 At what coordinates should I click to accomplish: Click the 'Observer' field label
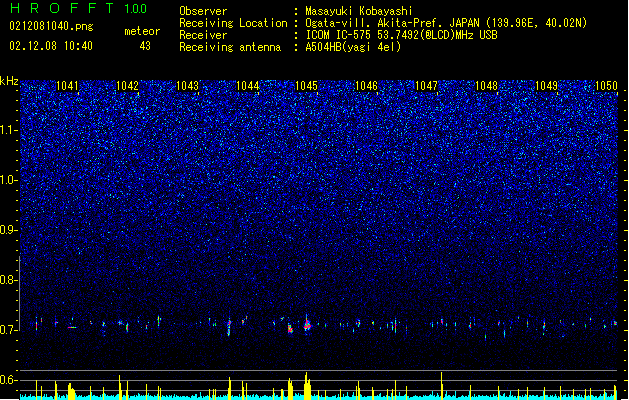pos(203,11)
